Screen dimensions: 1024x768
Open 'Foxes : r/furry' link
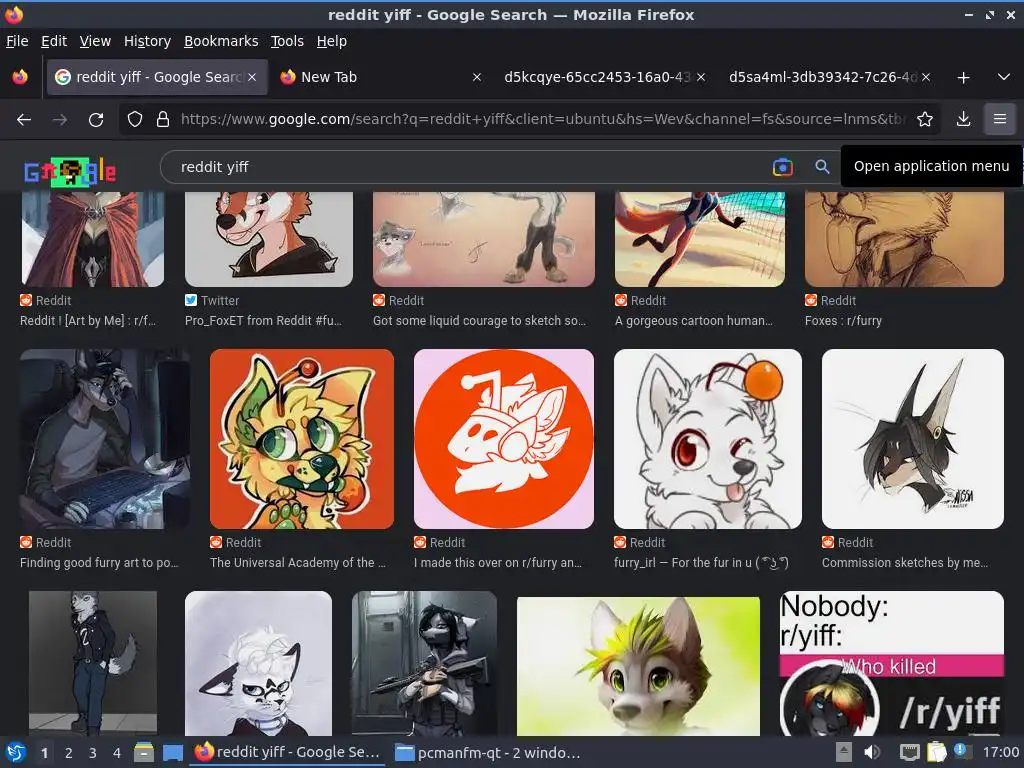(x=843, y=321)
